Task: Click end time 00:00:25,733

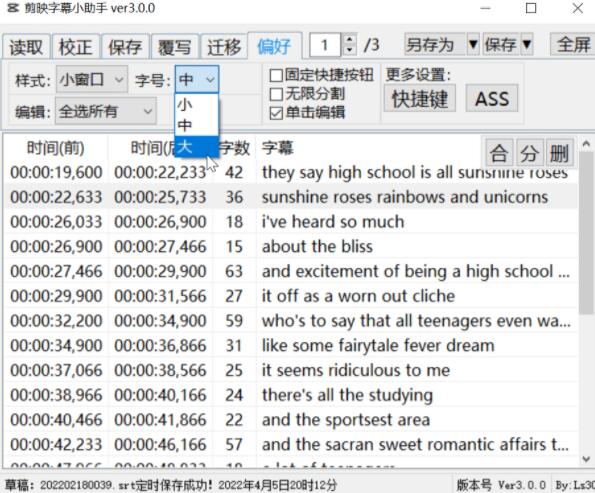Action: click(x=160, y=197)
